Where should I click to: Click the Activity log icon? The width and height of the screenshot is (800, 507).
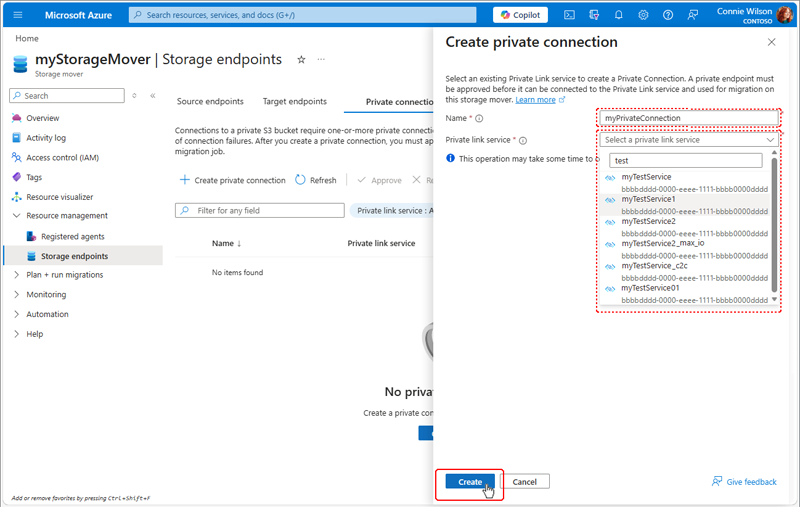pos(16,138)
